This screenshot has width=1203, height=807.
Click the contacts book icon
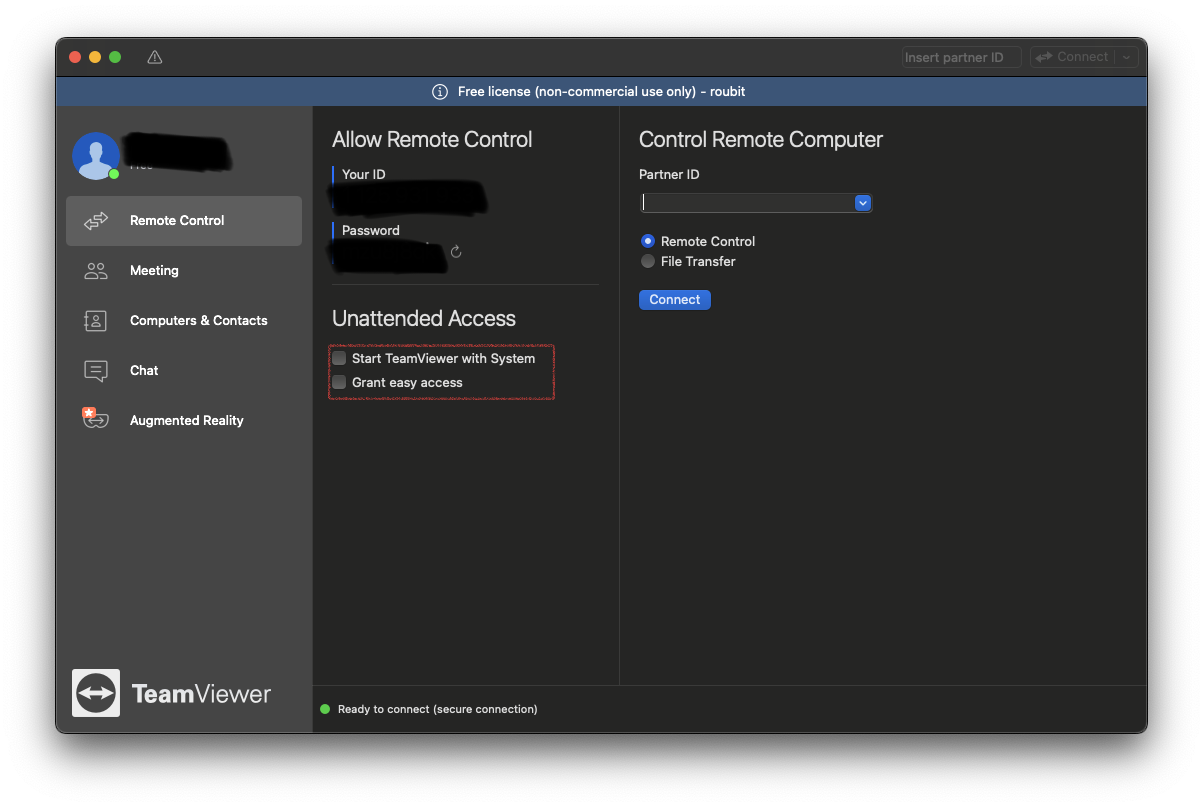pos(96,321)
